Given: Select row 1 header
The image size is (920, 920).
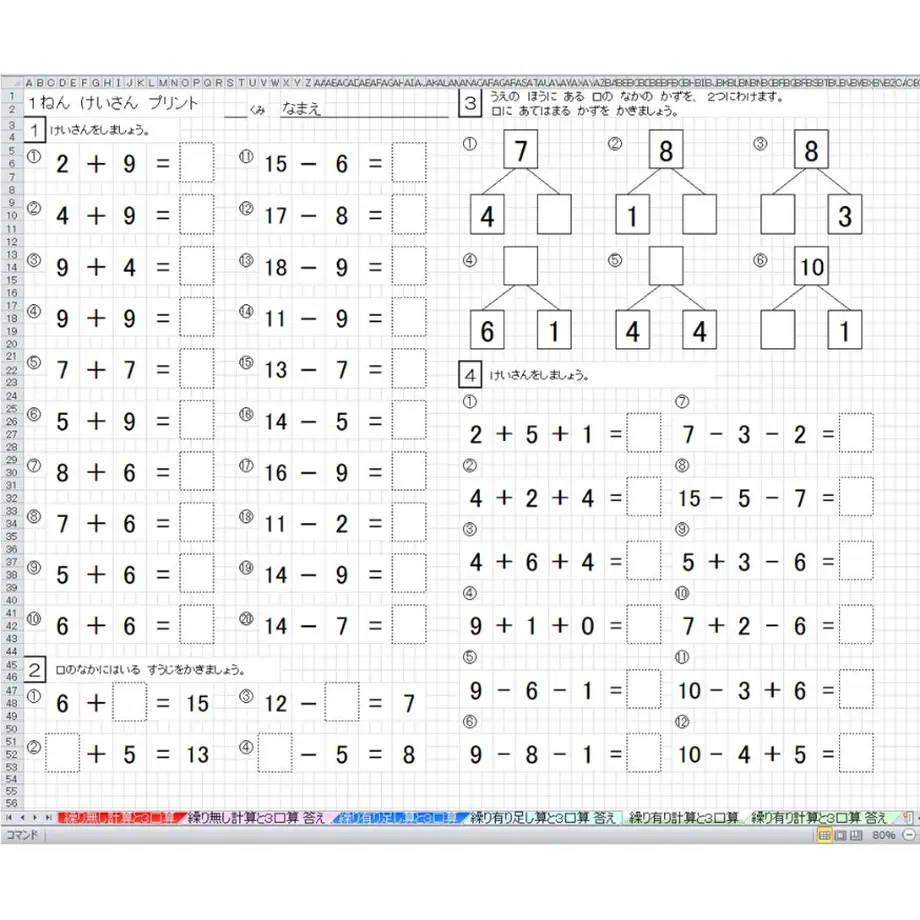Looking at the screenshot, I should coord(12,96).
